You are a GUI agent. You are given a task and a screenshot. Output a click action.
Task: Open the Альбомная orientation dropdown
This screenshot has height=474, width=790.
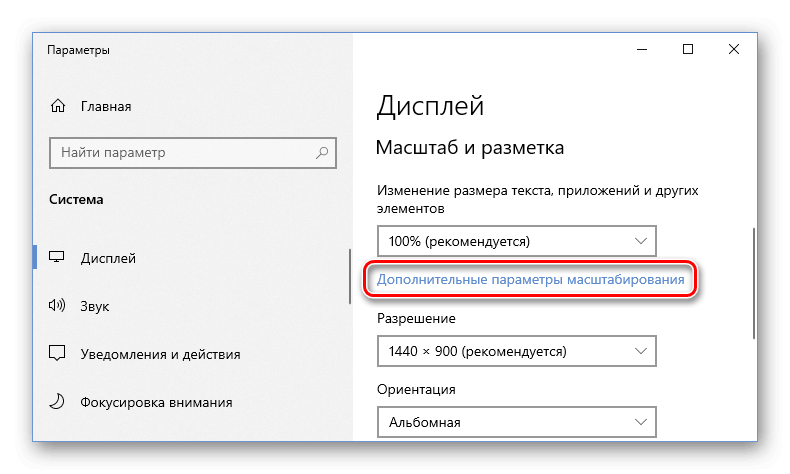point(517,422)
